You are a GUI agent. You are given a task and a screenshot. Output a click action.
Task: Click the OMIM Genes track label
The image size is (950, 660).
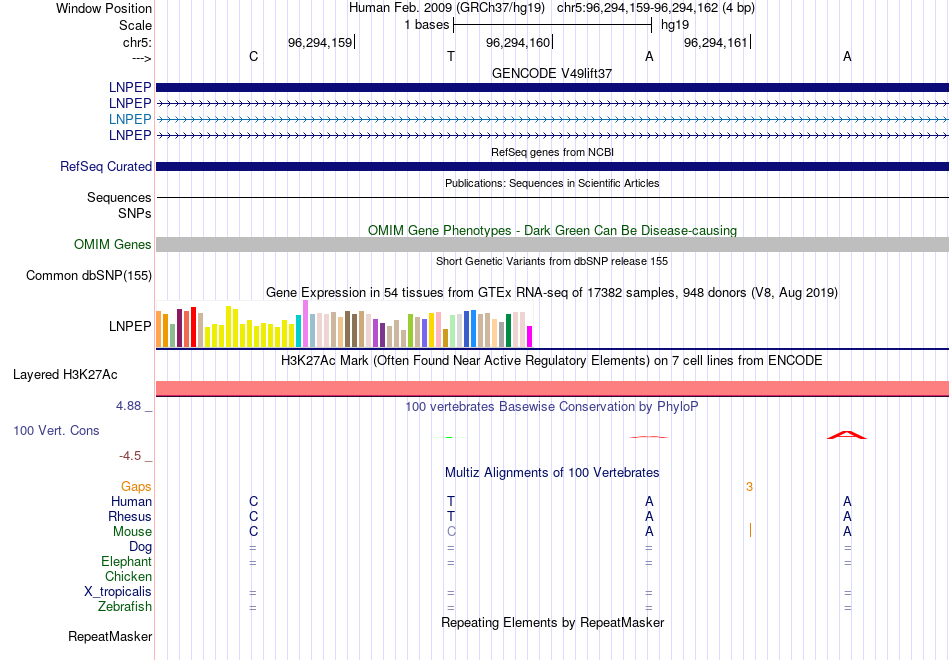[113, 244]
